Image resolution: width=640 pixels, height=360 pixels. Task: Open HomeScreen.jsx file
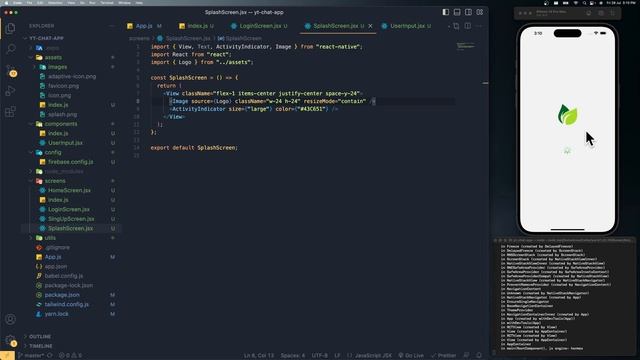(x=69, y=190)
